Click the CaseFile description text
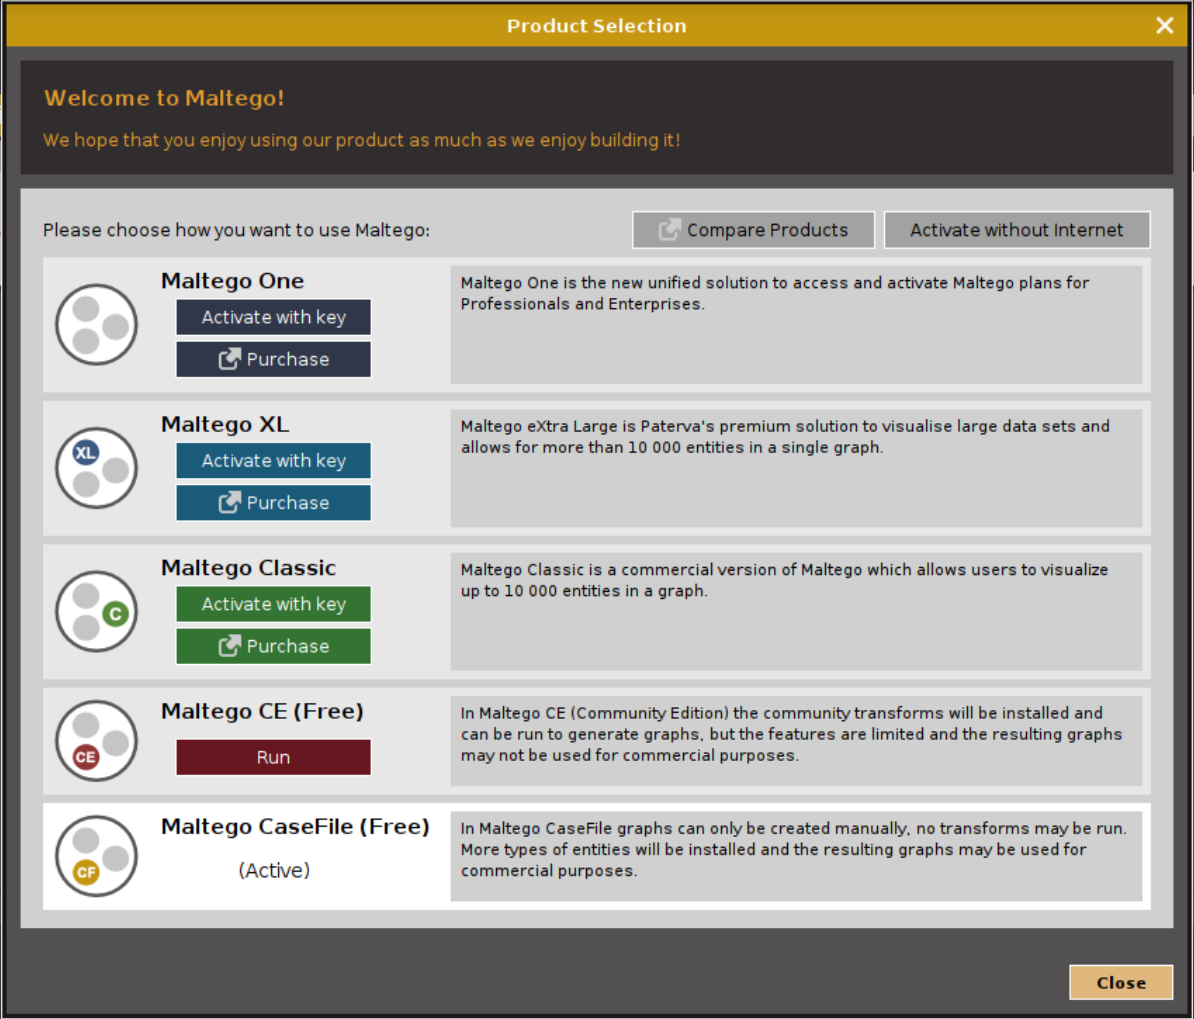The image size is (1194, 1019). [793, 849]
